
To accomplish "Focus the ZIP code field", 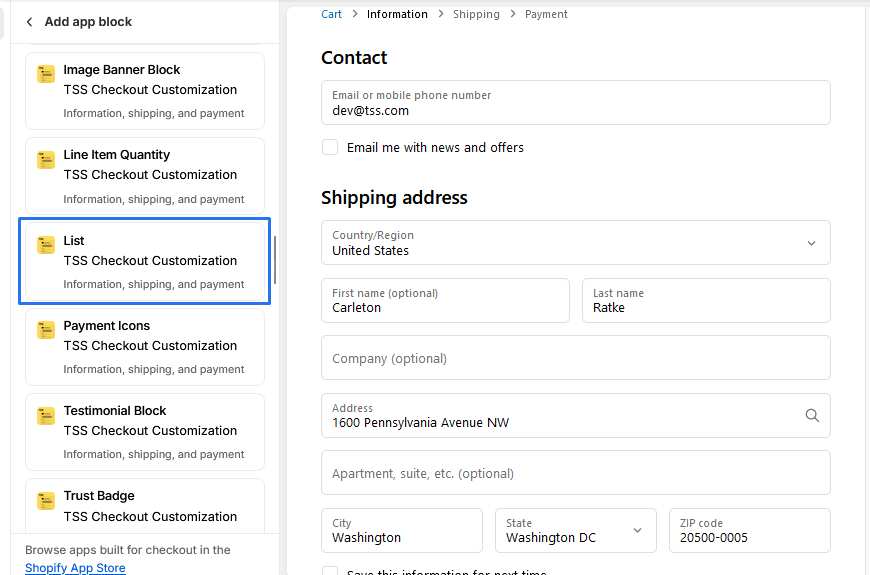I will pyautogui.click(x=749, y=530).
